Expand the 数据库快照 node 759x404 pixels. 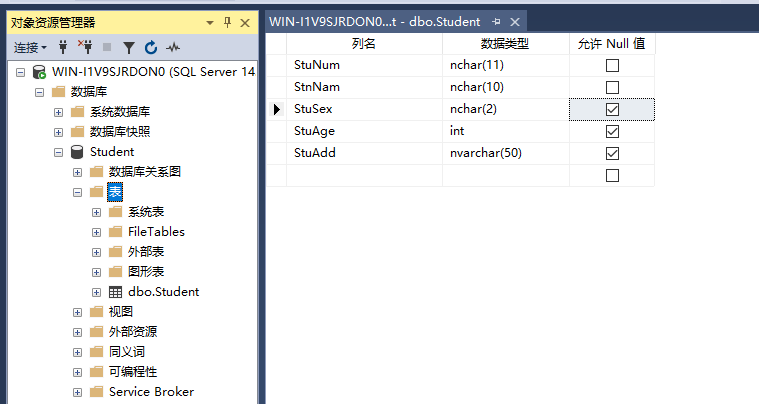pos(58,132)
